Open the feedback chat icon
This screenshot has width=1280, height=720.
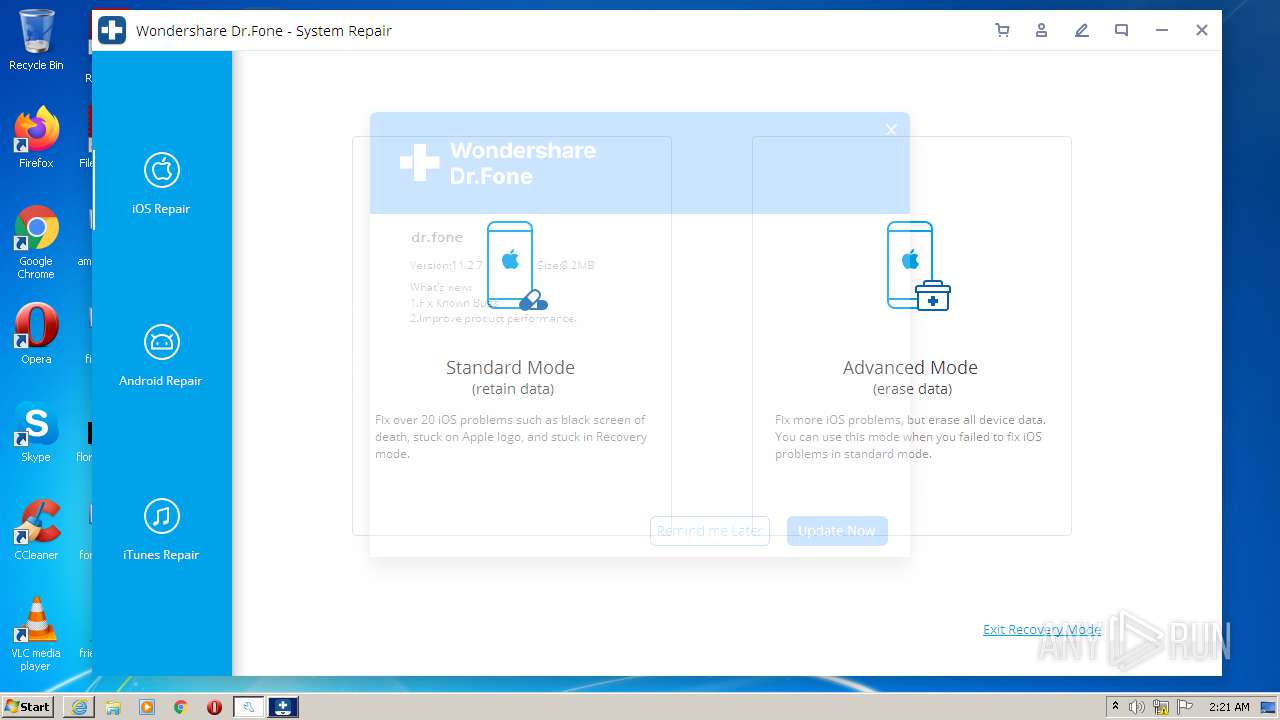1121,30
